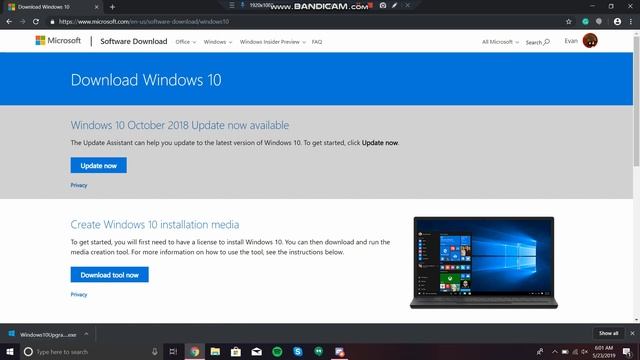Open options arrow for downloaded Windows10Upgrade file
Screen dimensions: 640x360
pos(86,334)
